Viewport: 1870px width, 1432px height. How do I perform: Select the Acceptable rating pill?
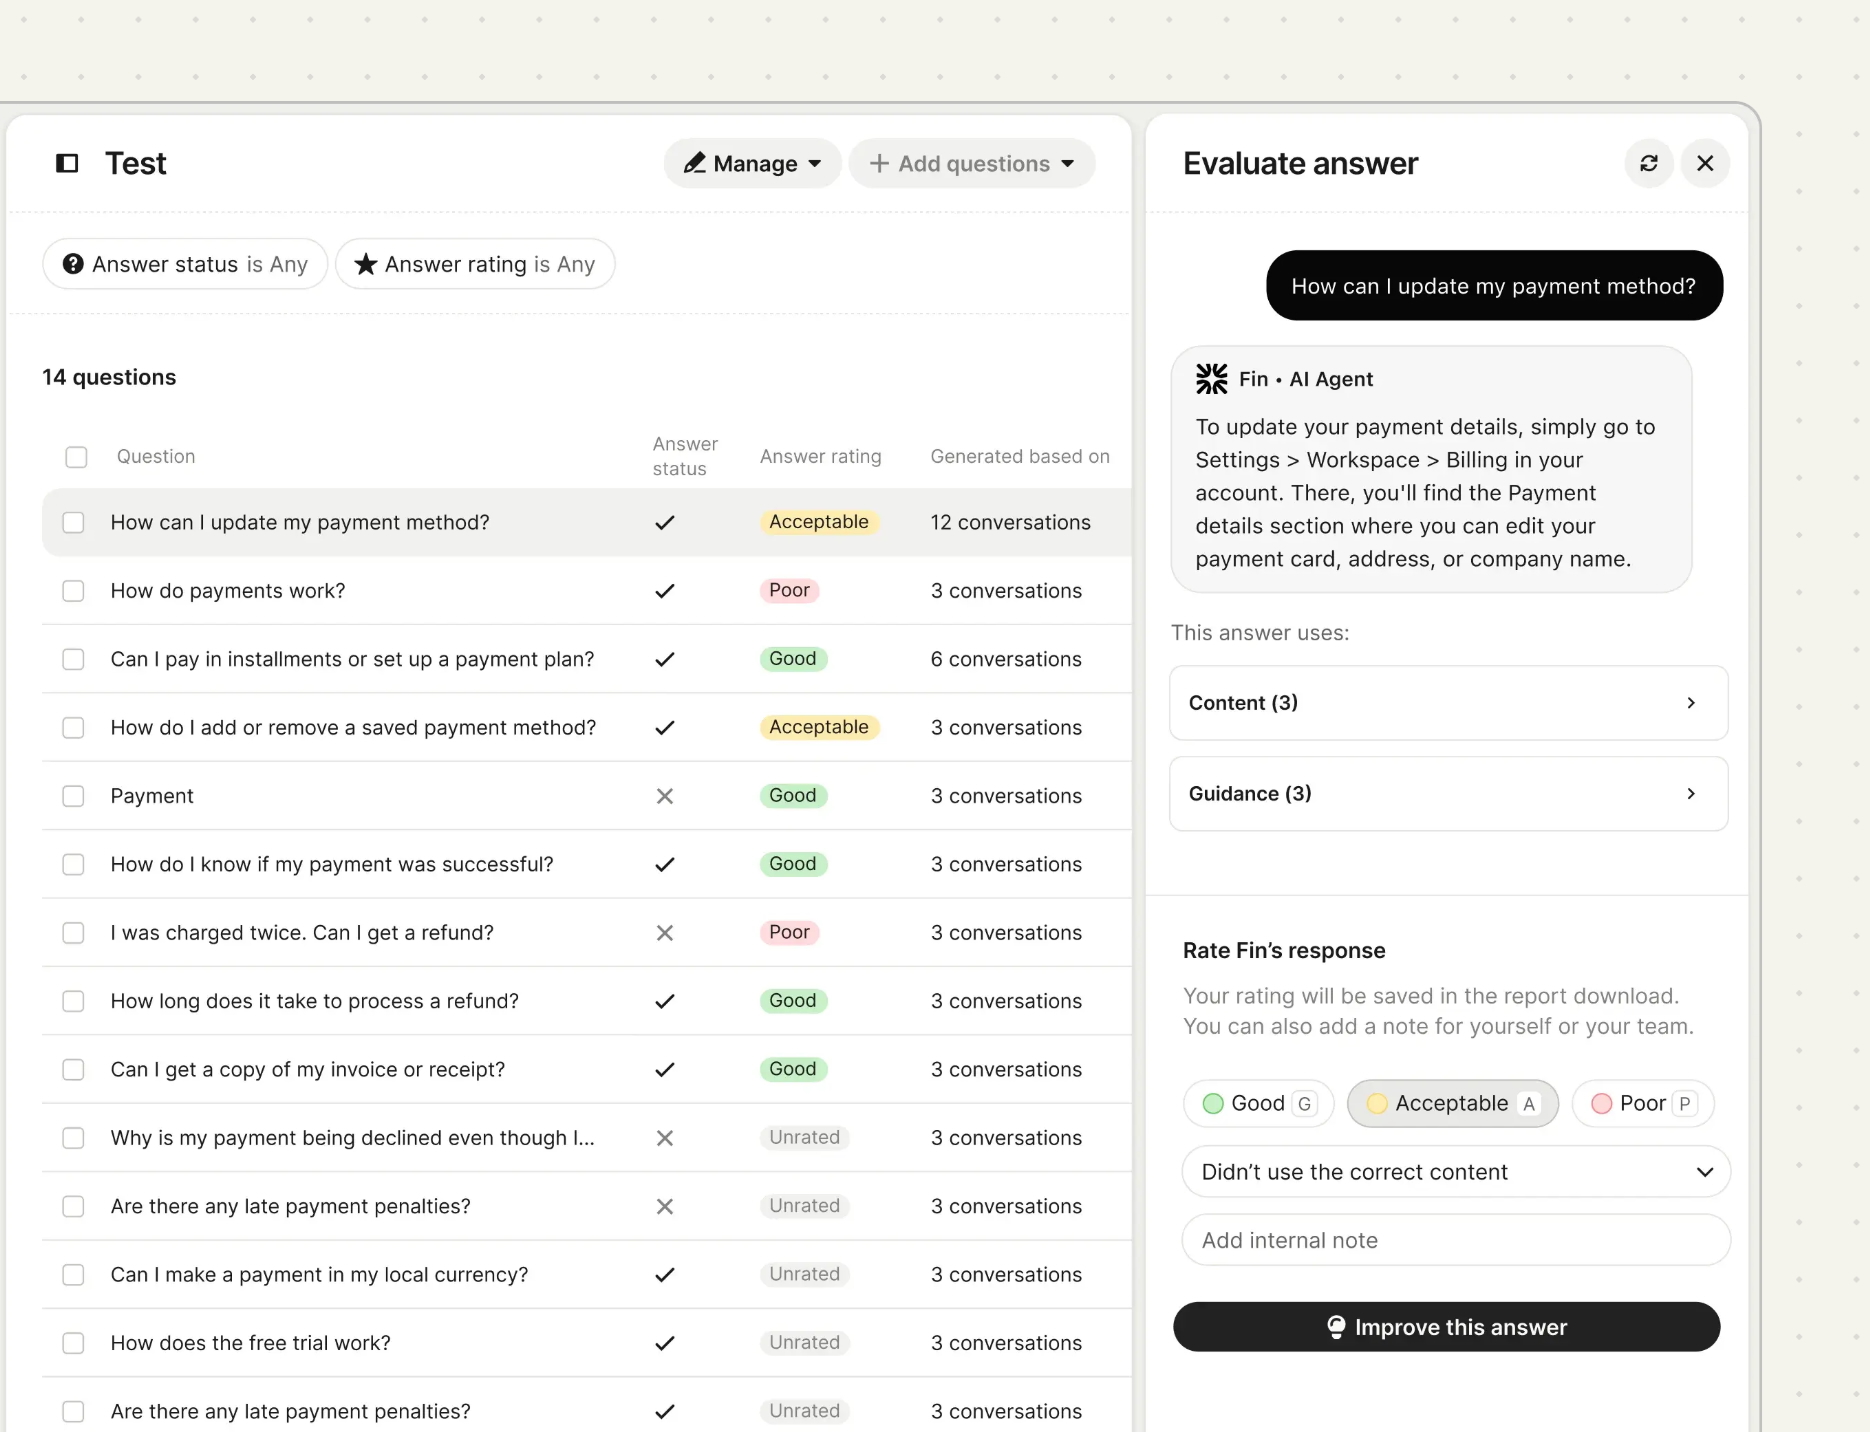pyautogui.click(x=1451, y=1103)
